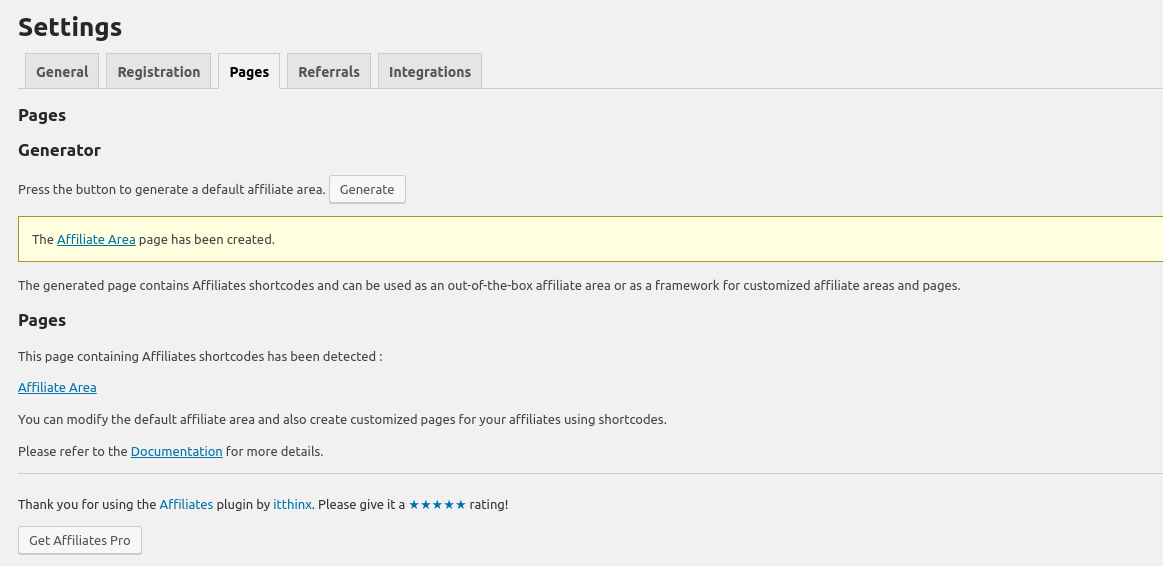Viewport: 1163px width, 566px height.
Task: Click the Get Affiliates Pro button
Action: pos(80,540)
